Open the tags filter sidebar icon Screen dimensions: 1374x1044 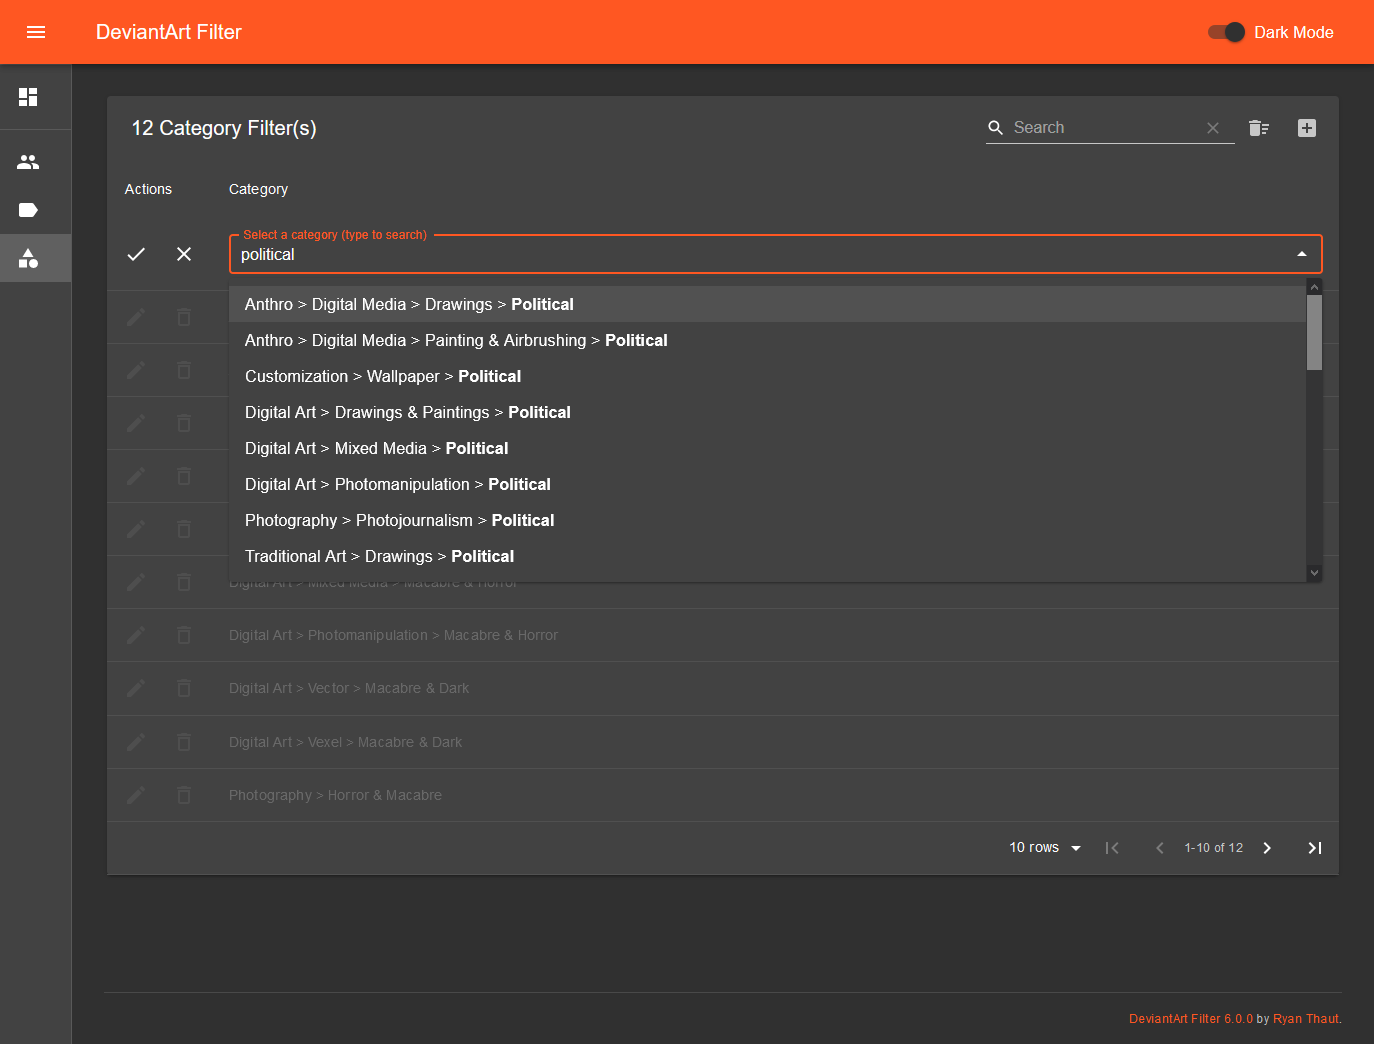[28, 210]
